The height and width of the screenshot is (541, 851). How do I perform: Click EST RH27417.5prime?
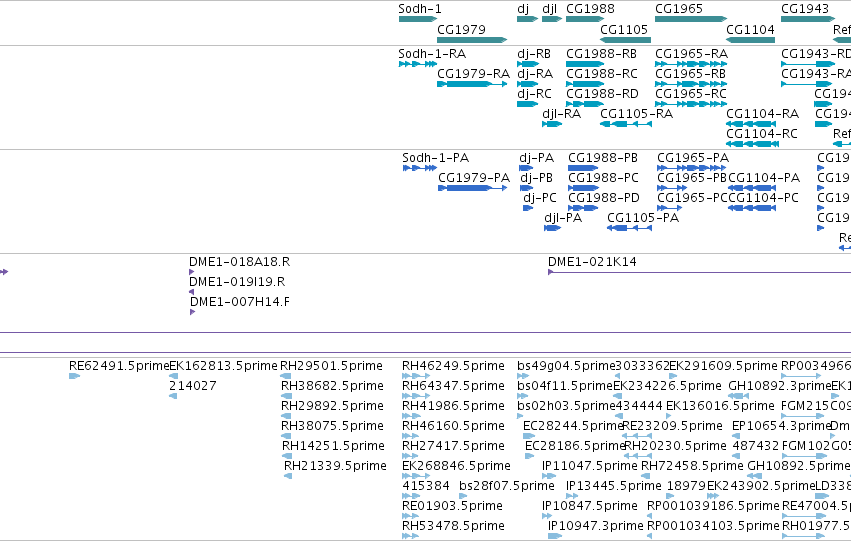(453, 447)
